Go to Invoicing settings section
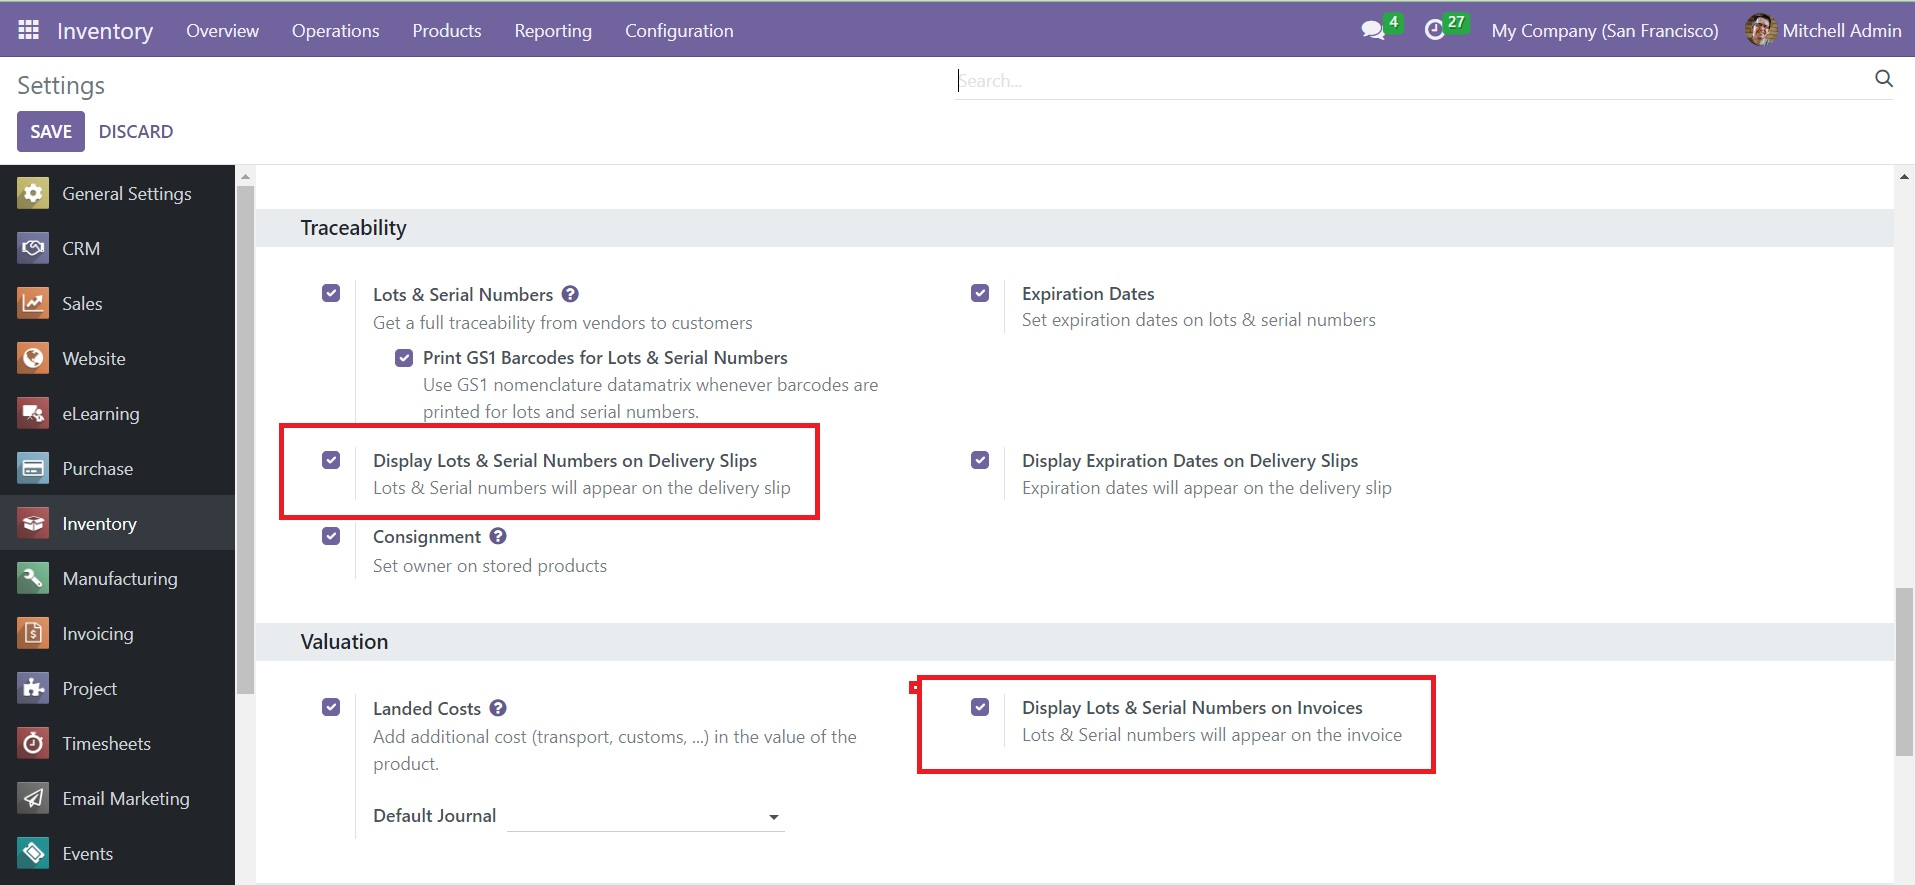The width and height of the screenshot is (1915, 885). 118,633
